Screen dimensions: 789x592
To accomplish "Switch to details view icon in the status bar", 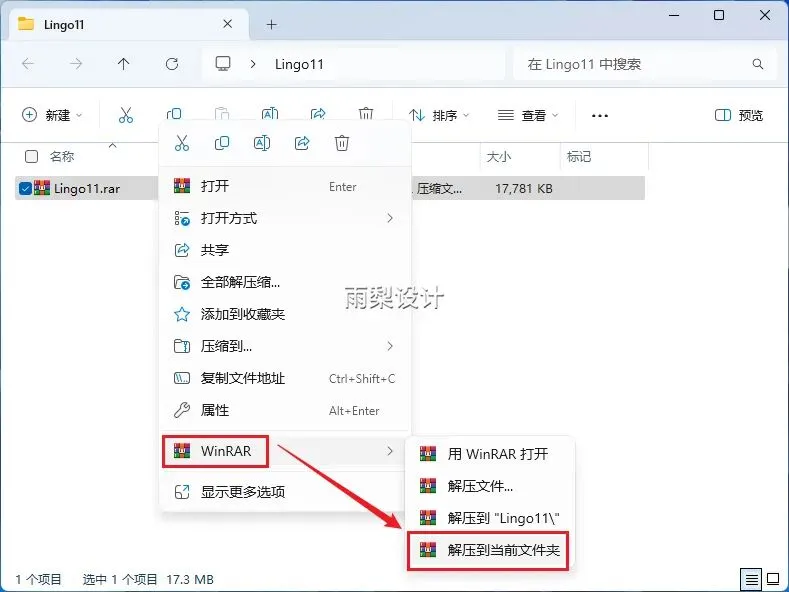I will 752,579.
